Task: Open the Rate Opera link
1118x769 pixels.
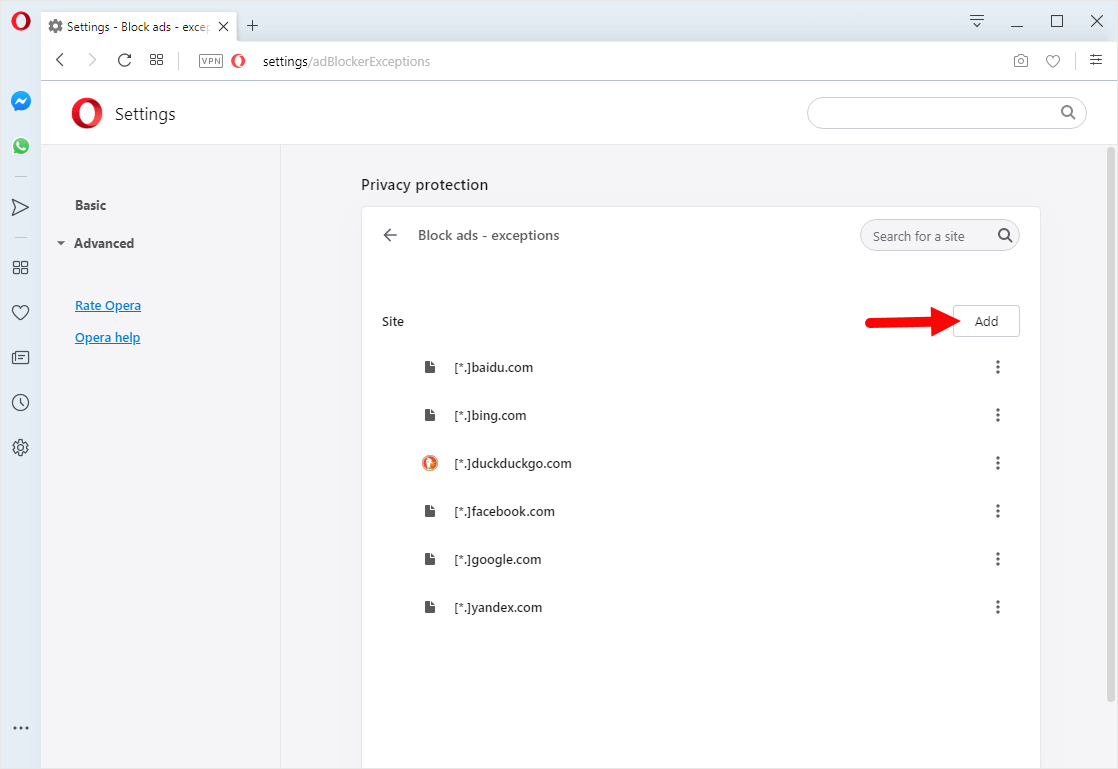Action: tap(108, 305)
